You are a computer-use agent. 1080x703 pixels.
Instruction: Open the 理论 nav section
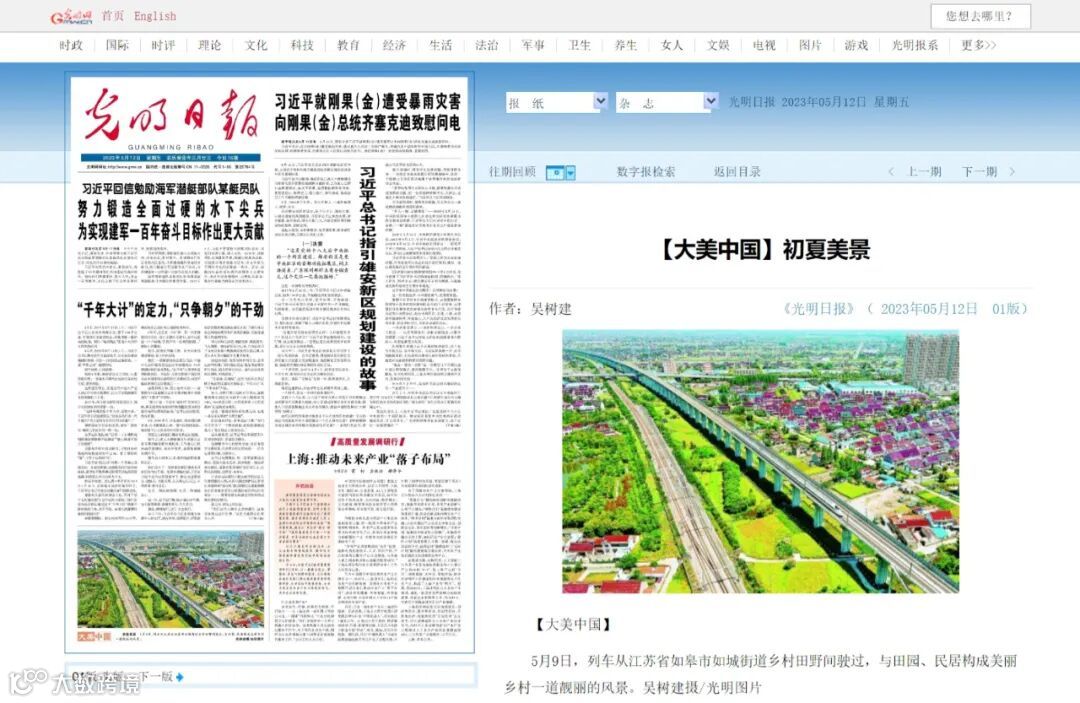pos(209,45)
